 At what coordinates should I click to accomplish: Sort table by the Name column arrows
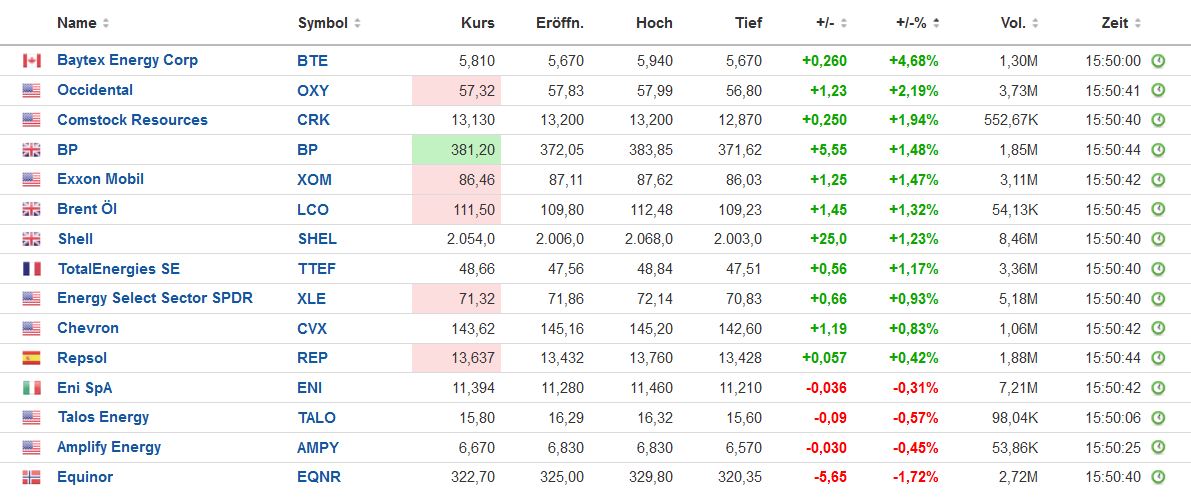point(107,23)
